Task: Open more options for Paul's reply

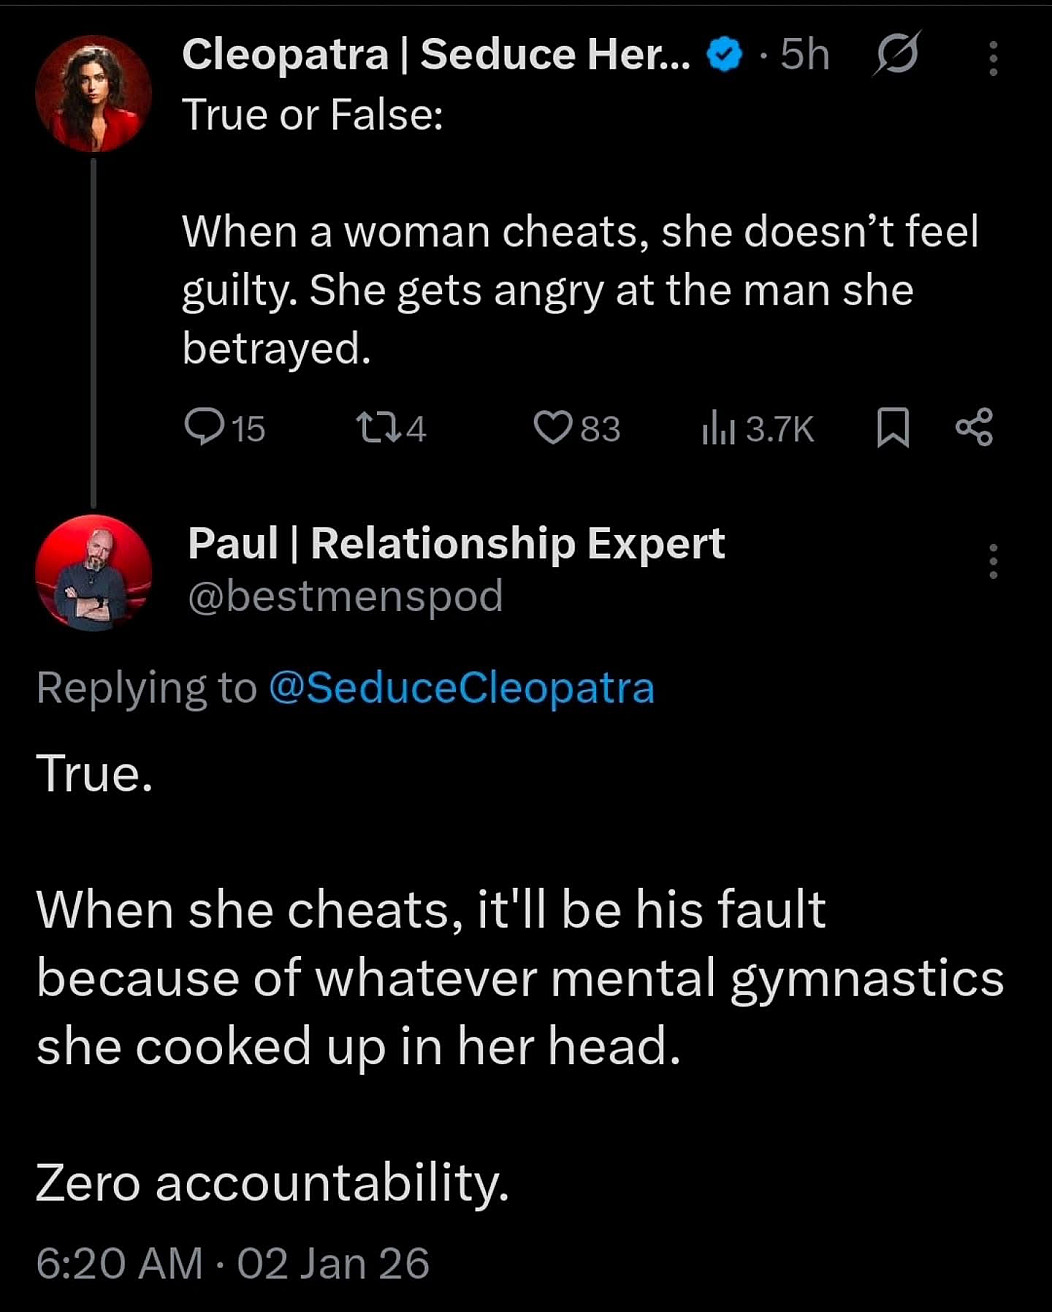Action: point(992,561)
